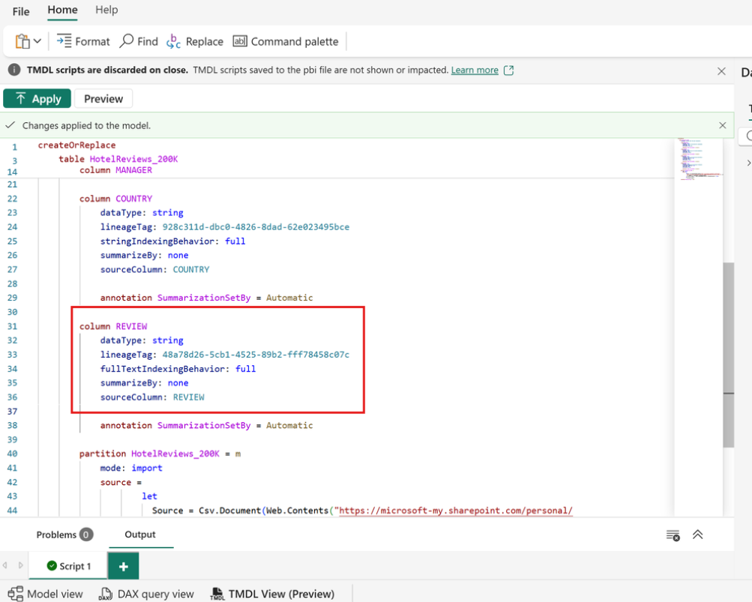The height and width of the screenshot is (602, 752).
Task: Add a new script tab
Action: pyautogui.click(x=124, y=567)
